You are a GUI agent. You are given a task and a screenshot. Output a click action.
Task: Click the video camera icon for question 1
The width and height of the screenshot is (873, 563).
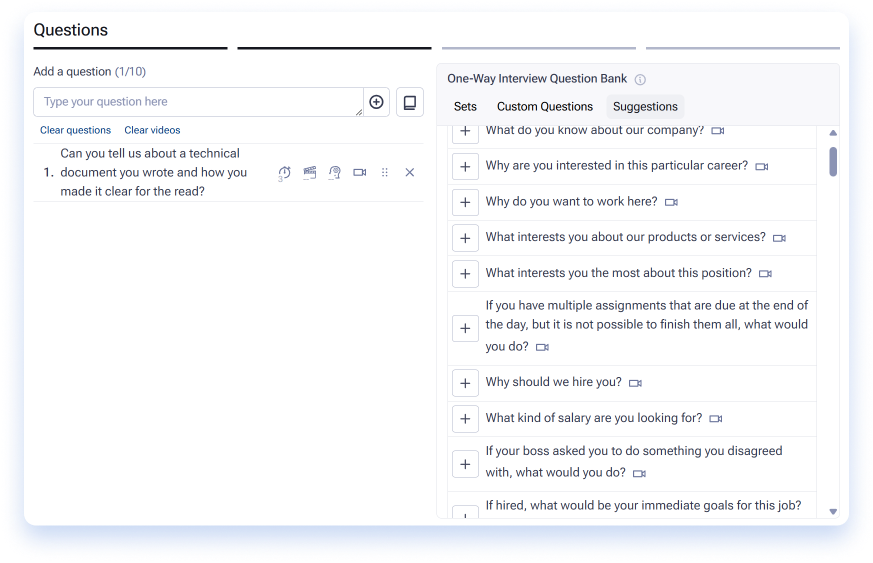pos(360,173)
